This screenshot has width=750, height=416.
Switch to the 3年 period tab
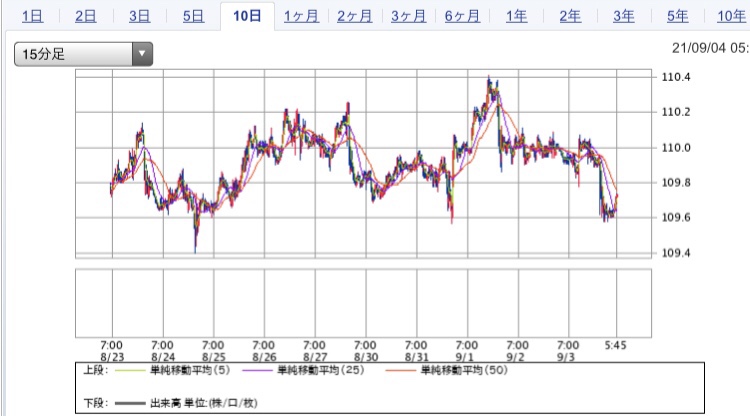[x=624, y=16]
